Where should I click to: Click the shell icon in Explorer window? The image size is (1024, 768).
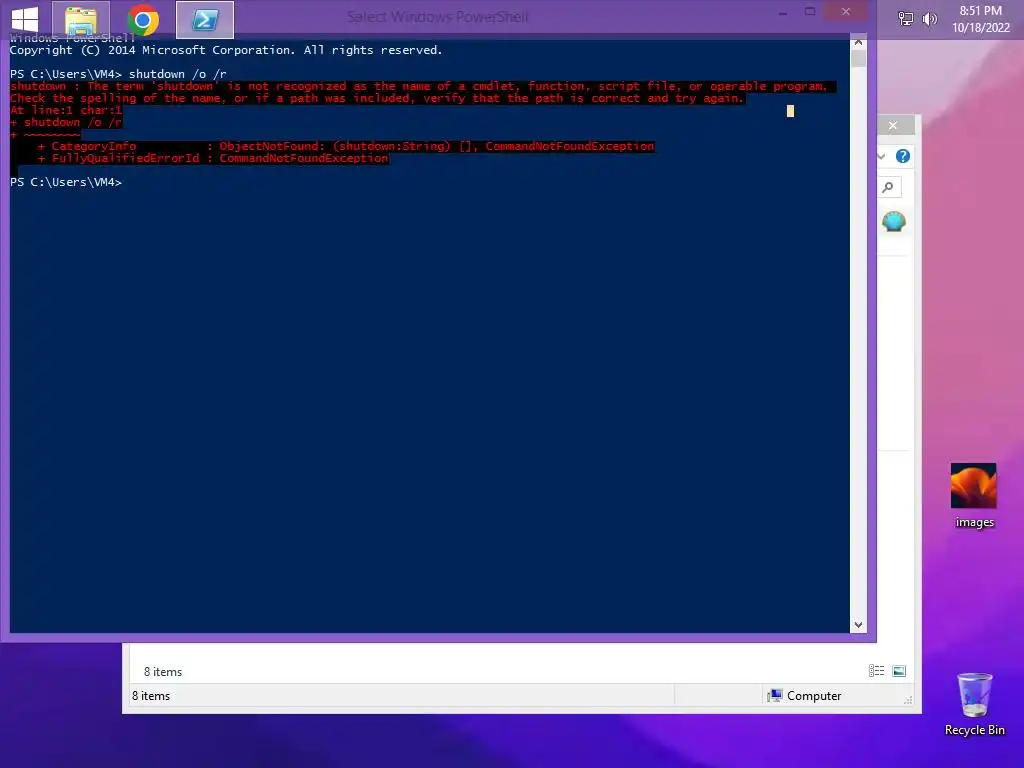(x=893, y=221)
